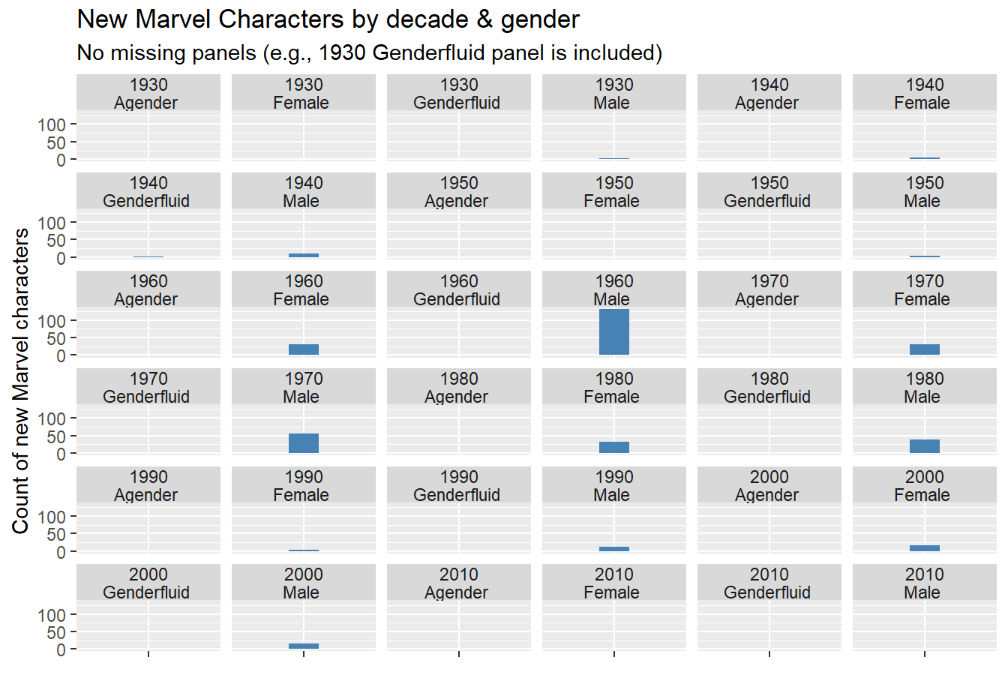
Task: Click the small bar in 1940 Male panel
Action: click(304, 255)
